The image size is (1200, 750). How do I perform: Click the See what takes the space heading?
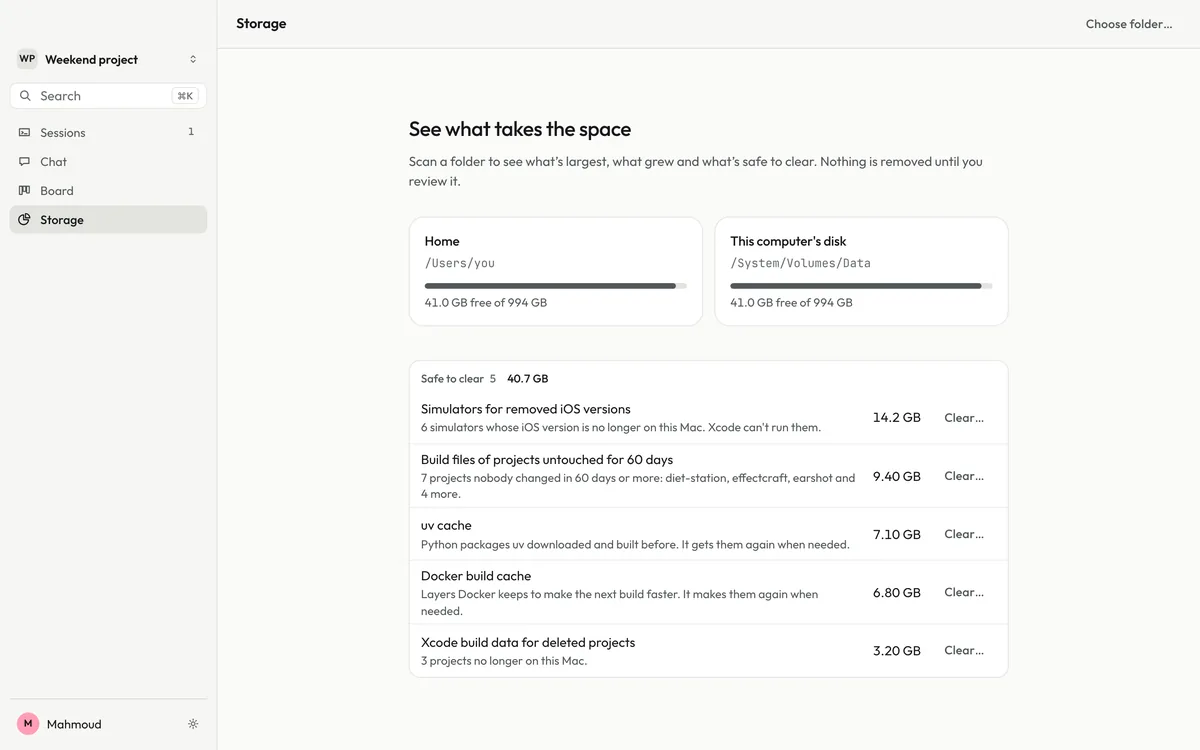[x=520, y=129]
